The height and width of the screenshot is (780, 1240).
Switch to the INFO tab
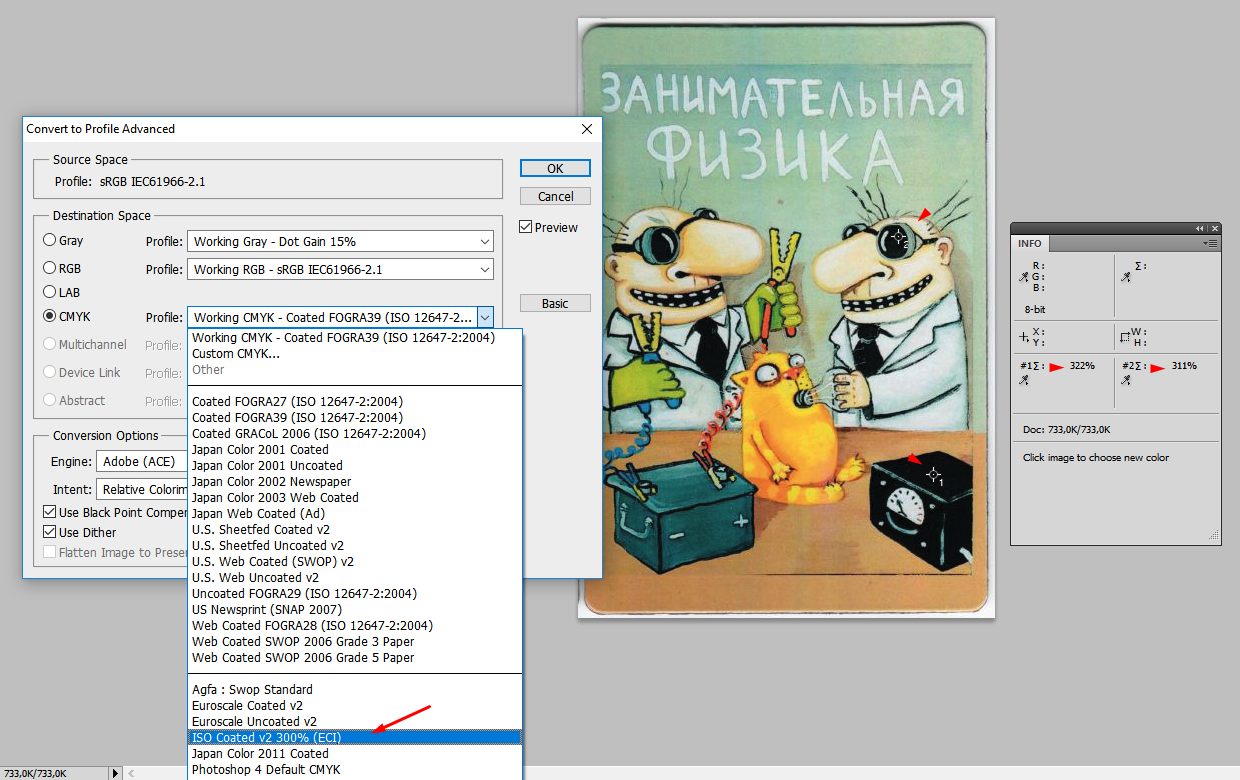(1030, 243)
